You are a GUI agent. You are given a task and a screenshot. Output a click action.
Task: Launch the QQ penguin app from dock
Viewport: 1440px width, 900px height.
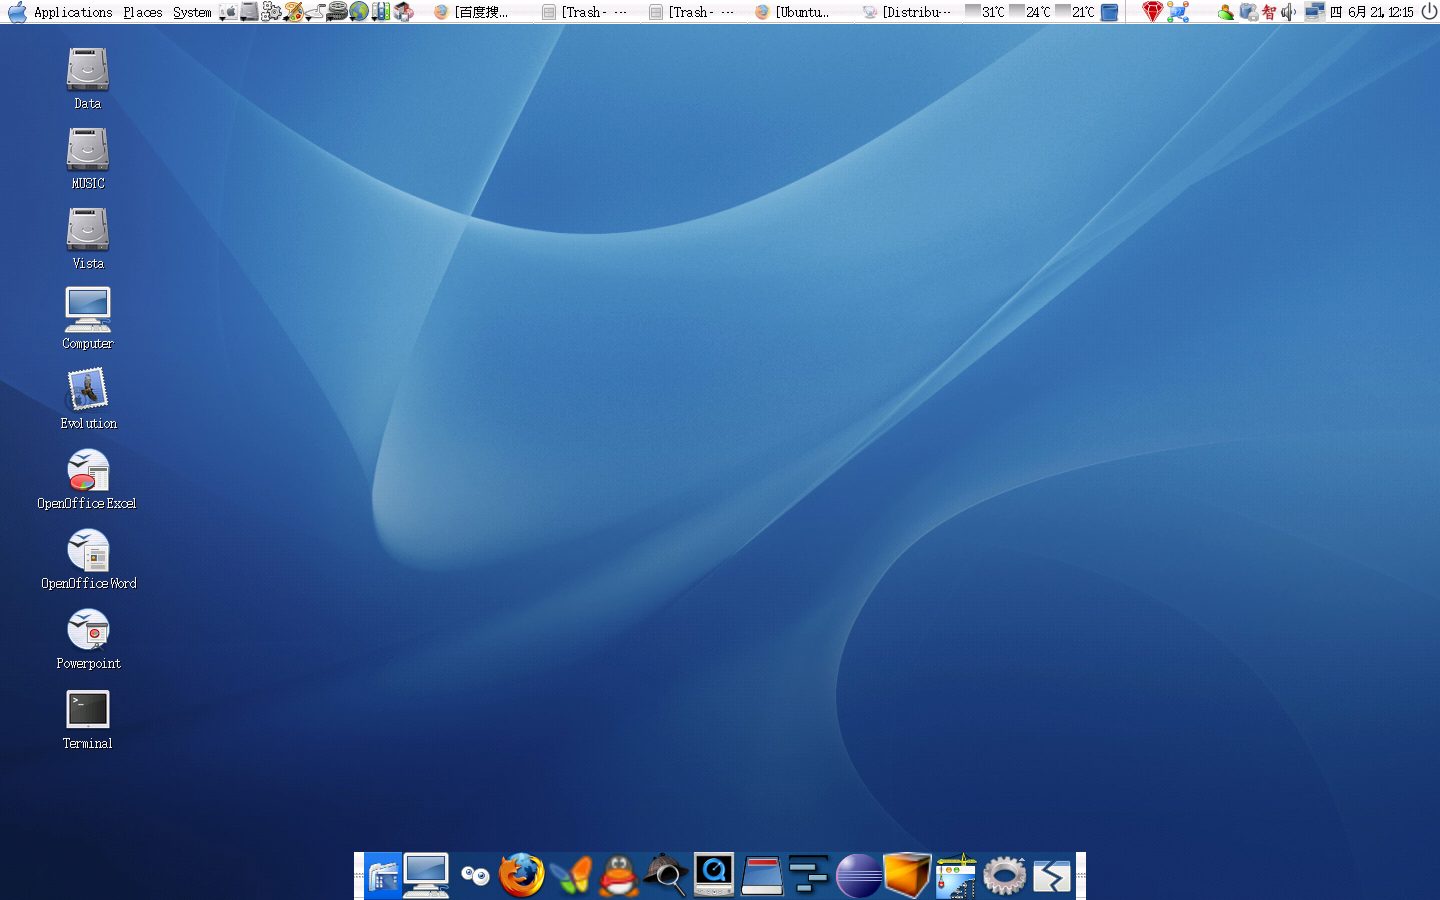(619, 876)
